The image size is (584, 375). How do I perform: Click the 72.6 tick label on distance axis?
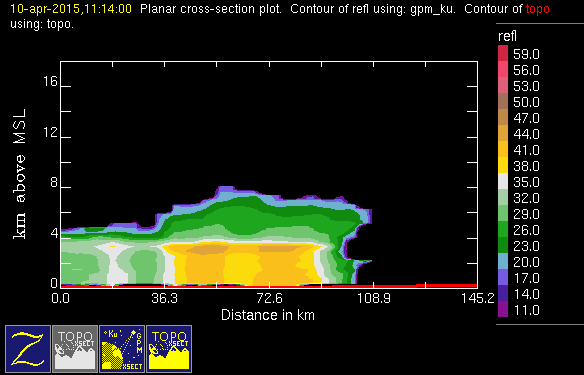click(x=269, y=299)
